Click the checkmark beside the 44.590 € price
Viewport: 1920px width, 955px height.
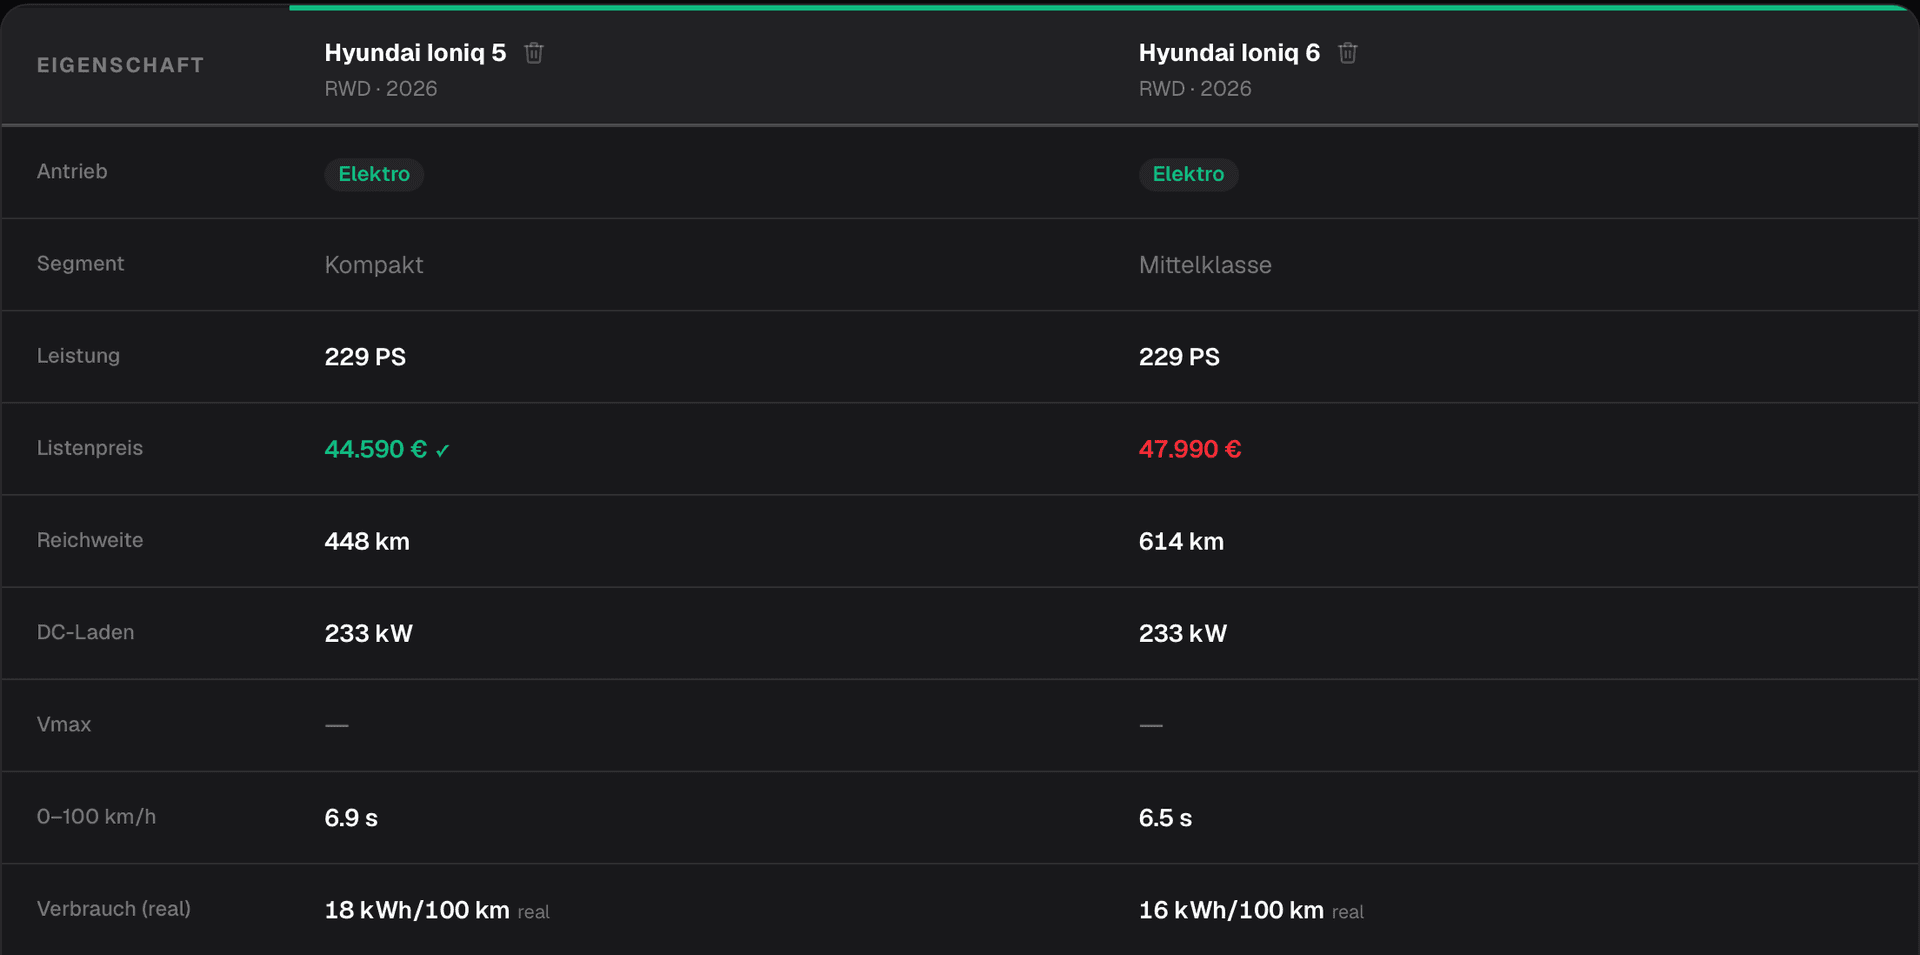[x=442, y=451]
